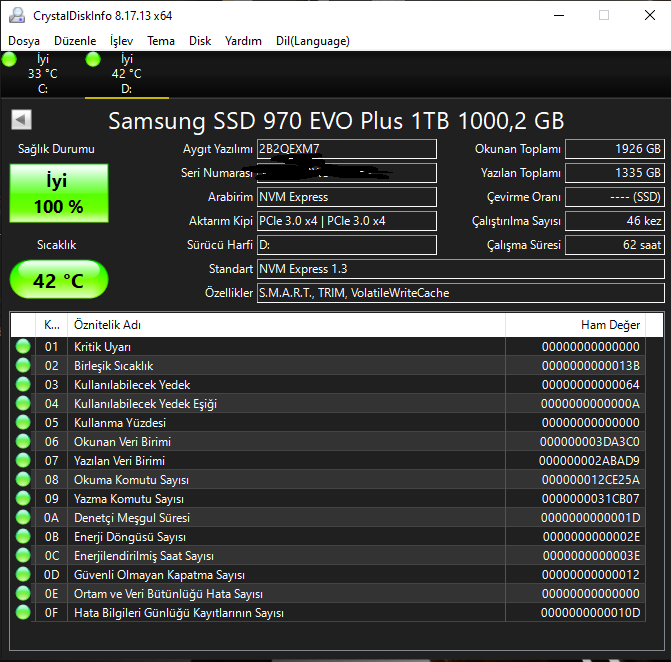Click status circle of Enerji Döngüsü Sayısı row
This screenshot has height=662, width=671.
pyautogui.click(x=23, y=536)
